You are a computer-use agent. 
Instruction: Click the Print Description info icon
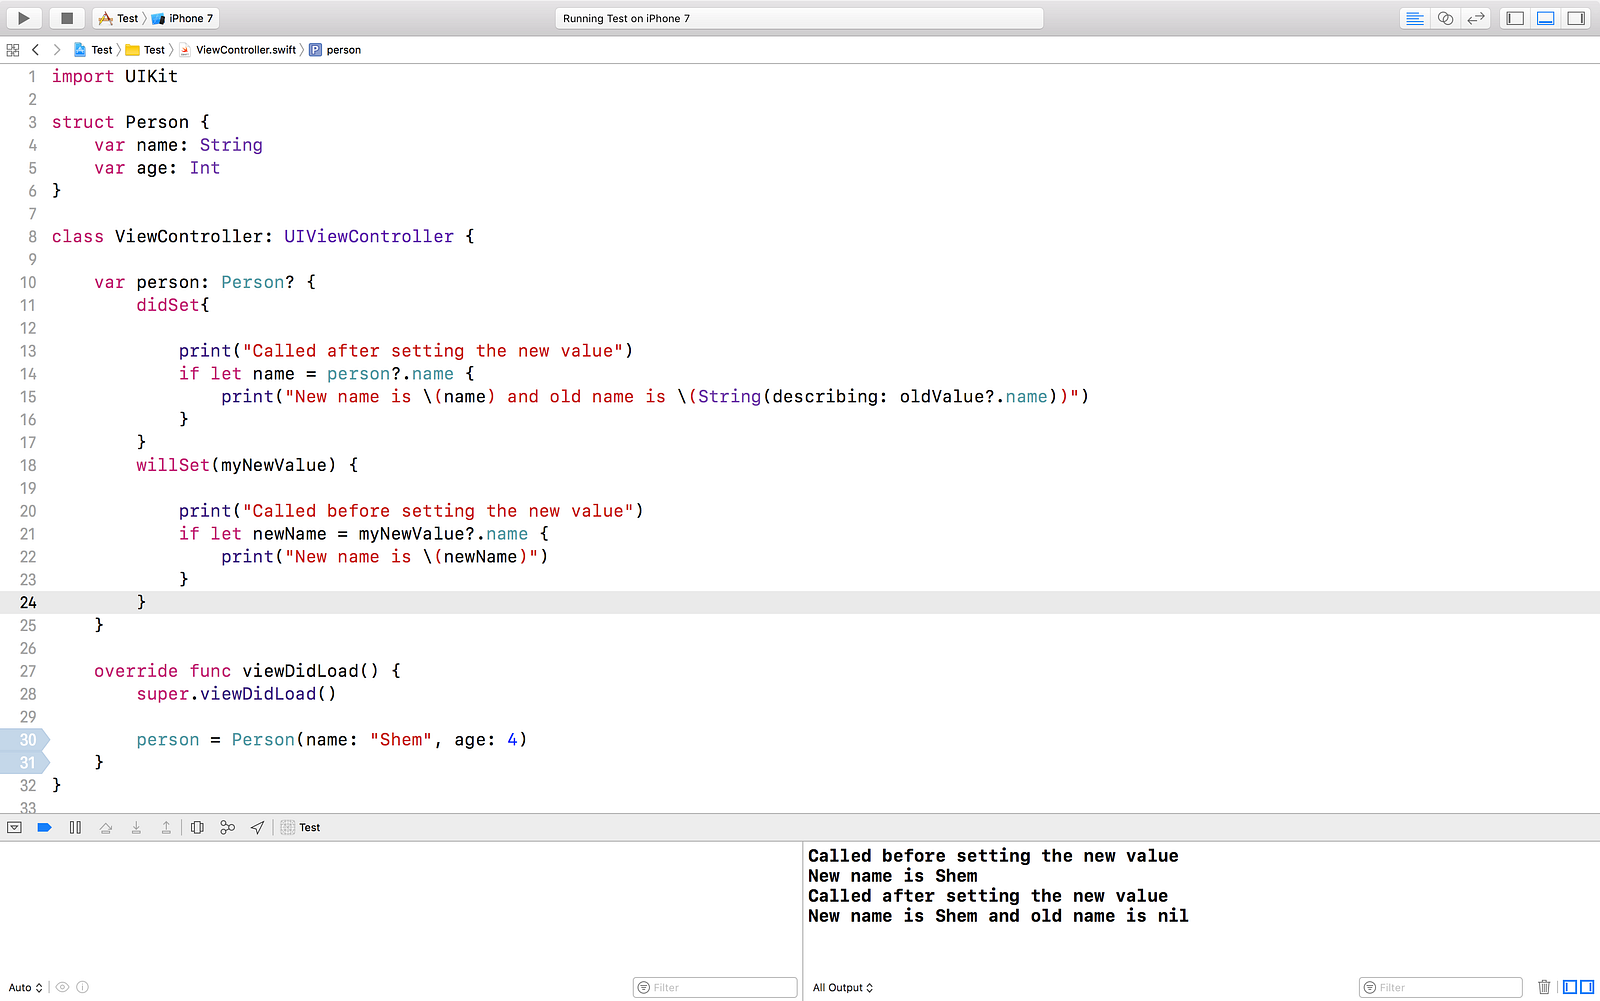tap(83, 988)
